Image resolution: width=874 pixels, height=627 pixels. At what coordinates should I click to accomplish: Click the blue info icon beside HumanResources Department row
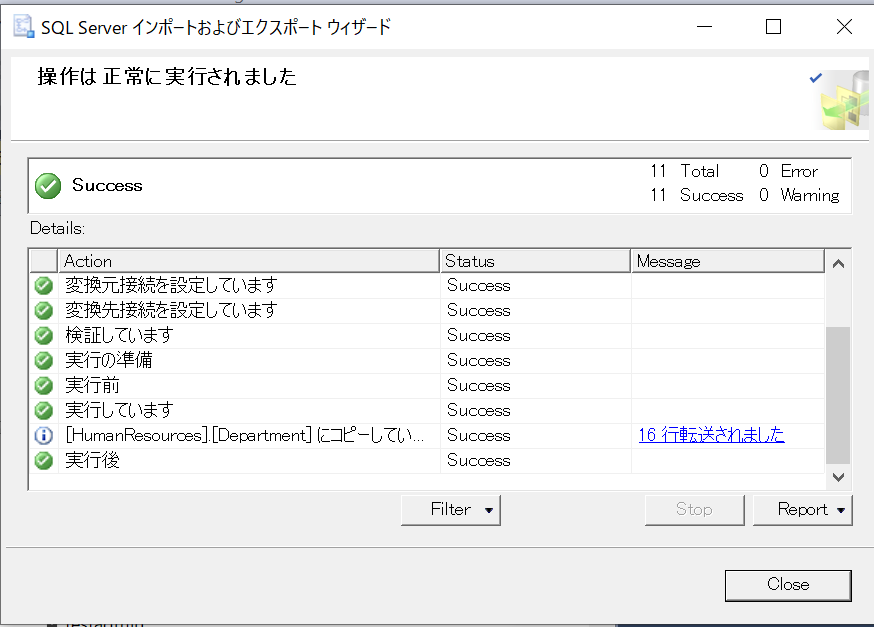[x=43, y=435]
